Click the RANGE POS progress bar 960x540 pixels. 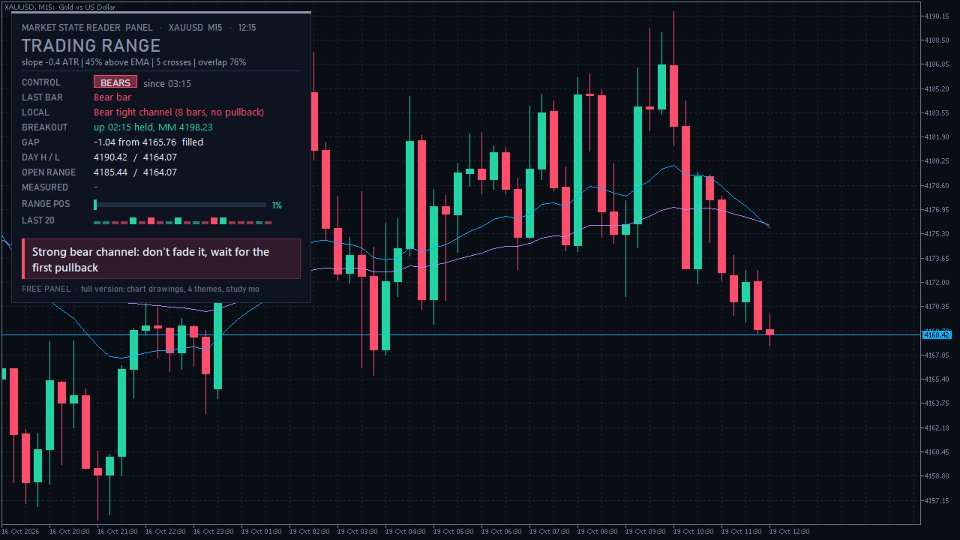pos(180,204)
